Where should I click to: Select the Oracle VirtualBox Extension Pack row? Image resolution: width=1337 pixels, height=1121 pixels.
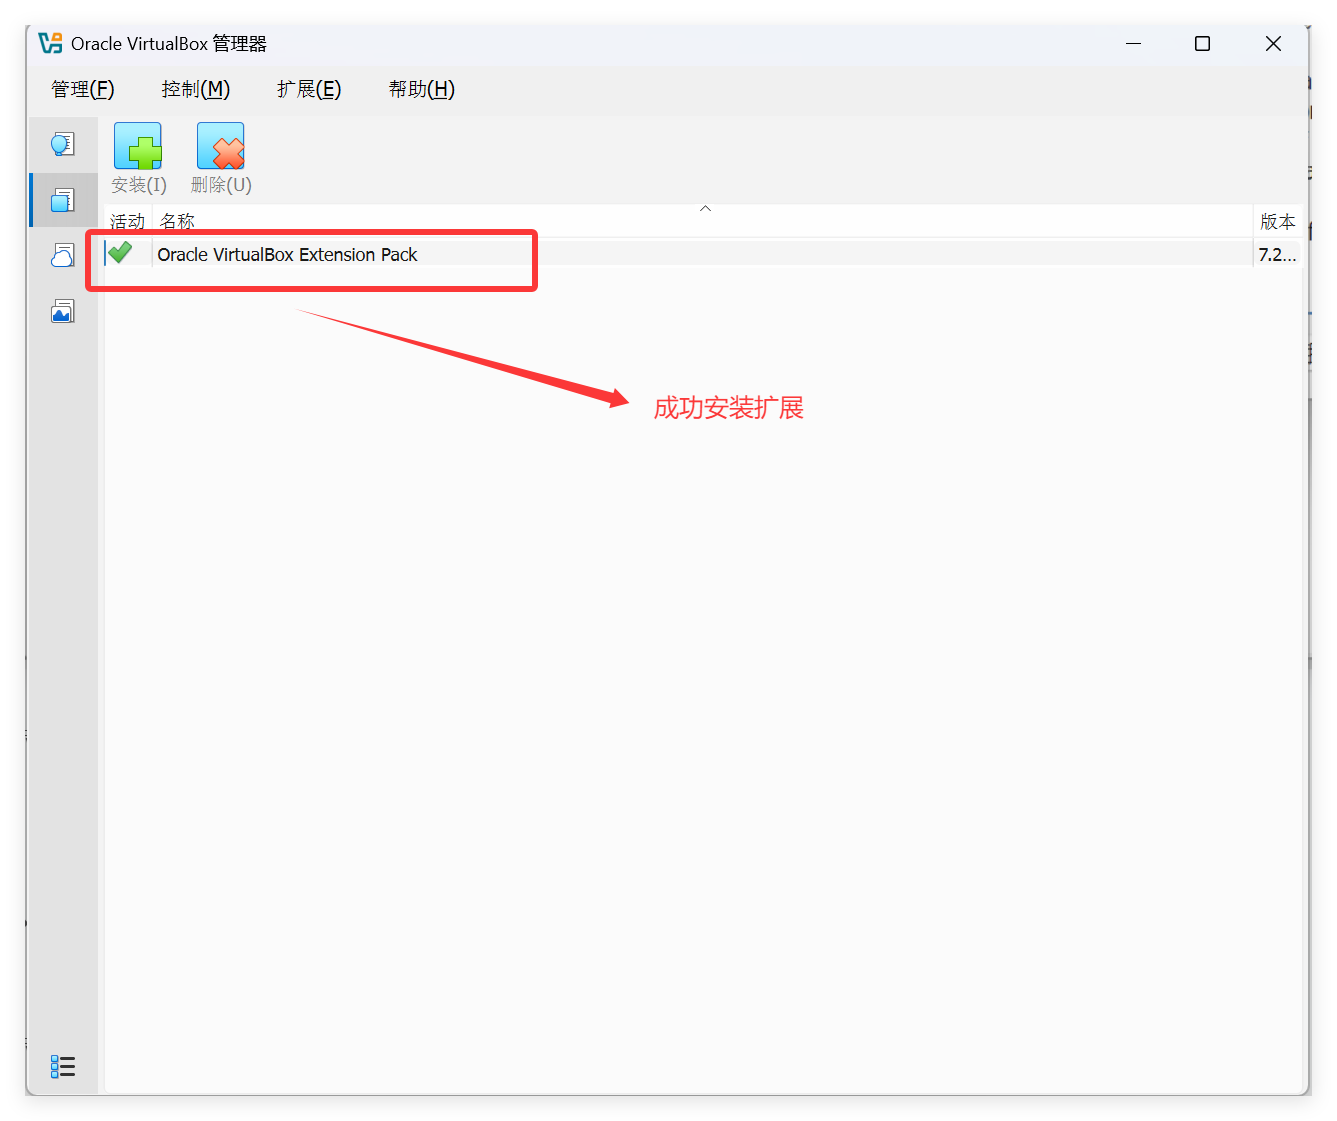[x=703, y=254]
